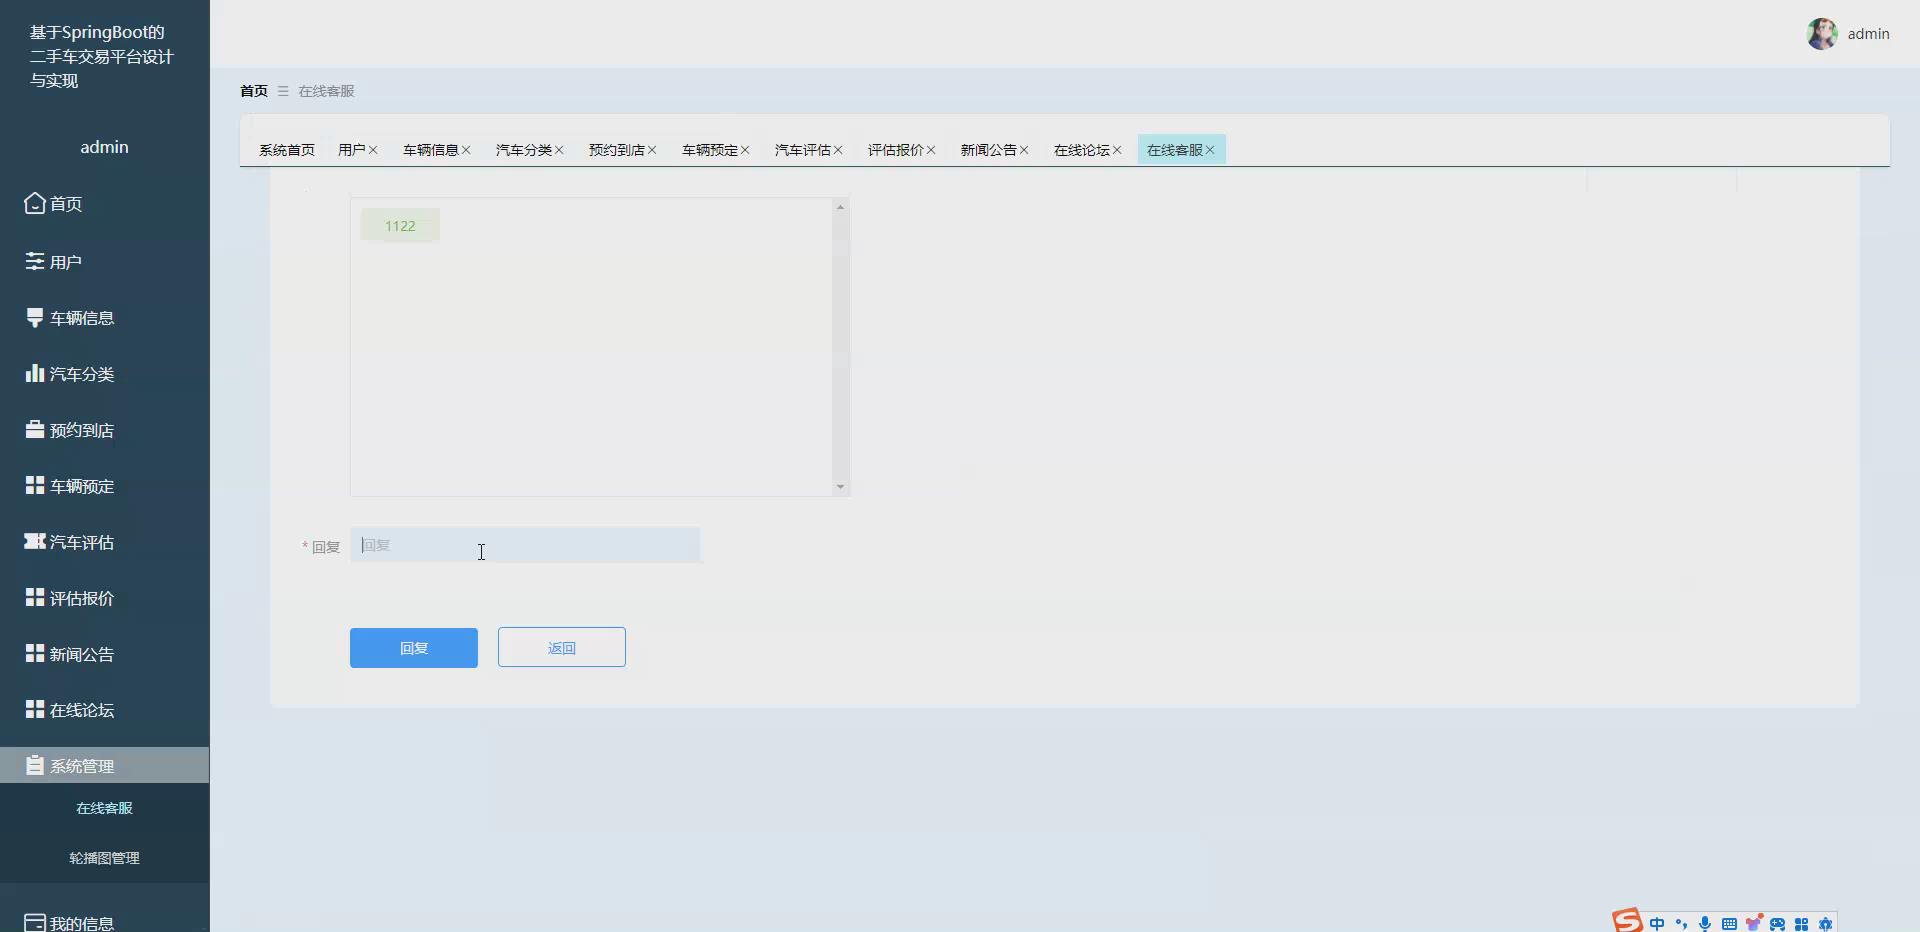Image resolution: width=1920 pixels, height=932 pixels.
Task: Click 在线客服 text in the breadcrumb
Action: click(326, 91)
